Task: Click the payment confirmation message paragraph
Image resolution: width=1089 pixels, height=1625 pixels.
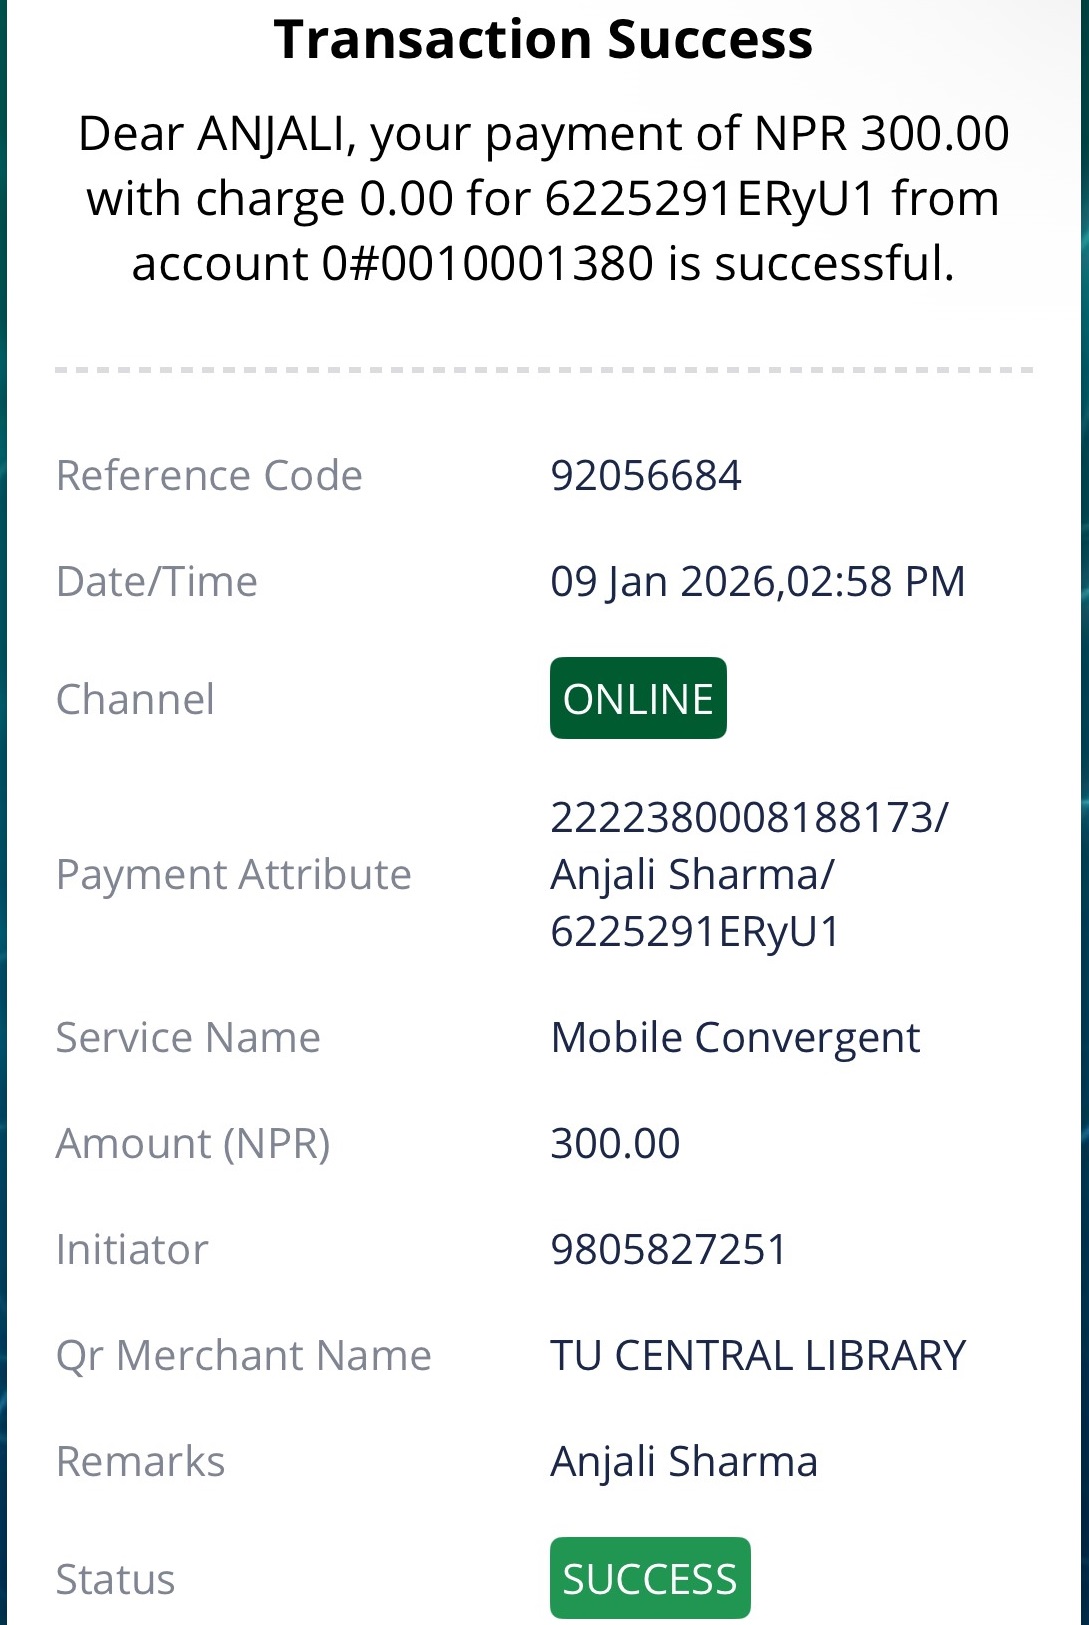Action: (x=543, y=198)
